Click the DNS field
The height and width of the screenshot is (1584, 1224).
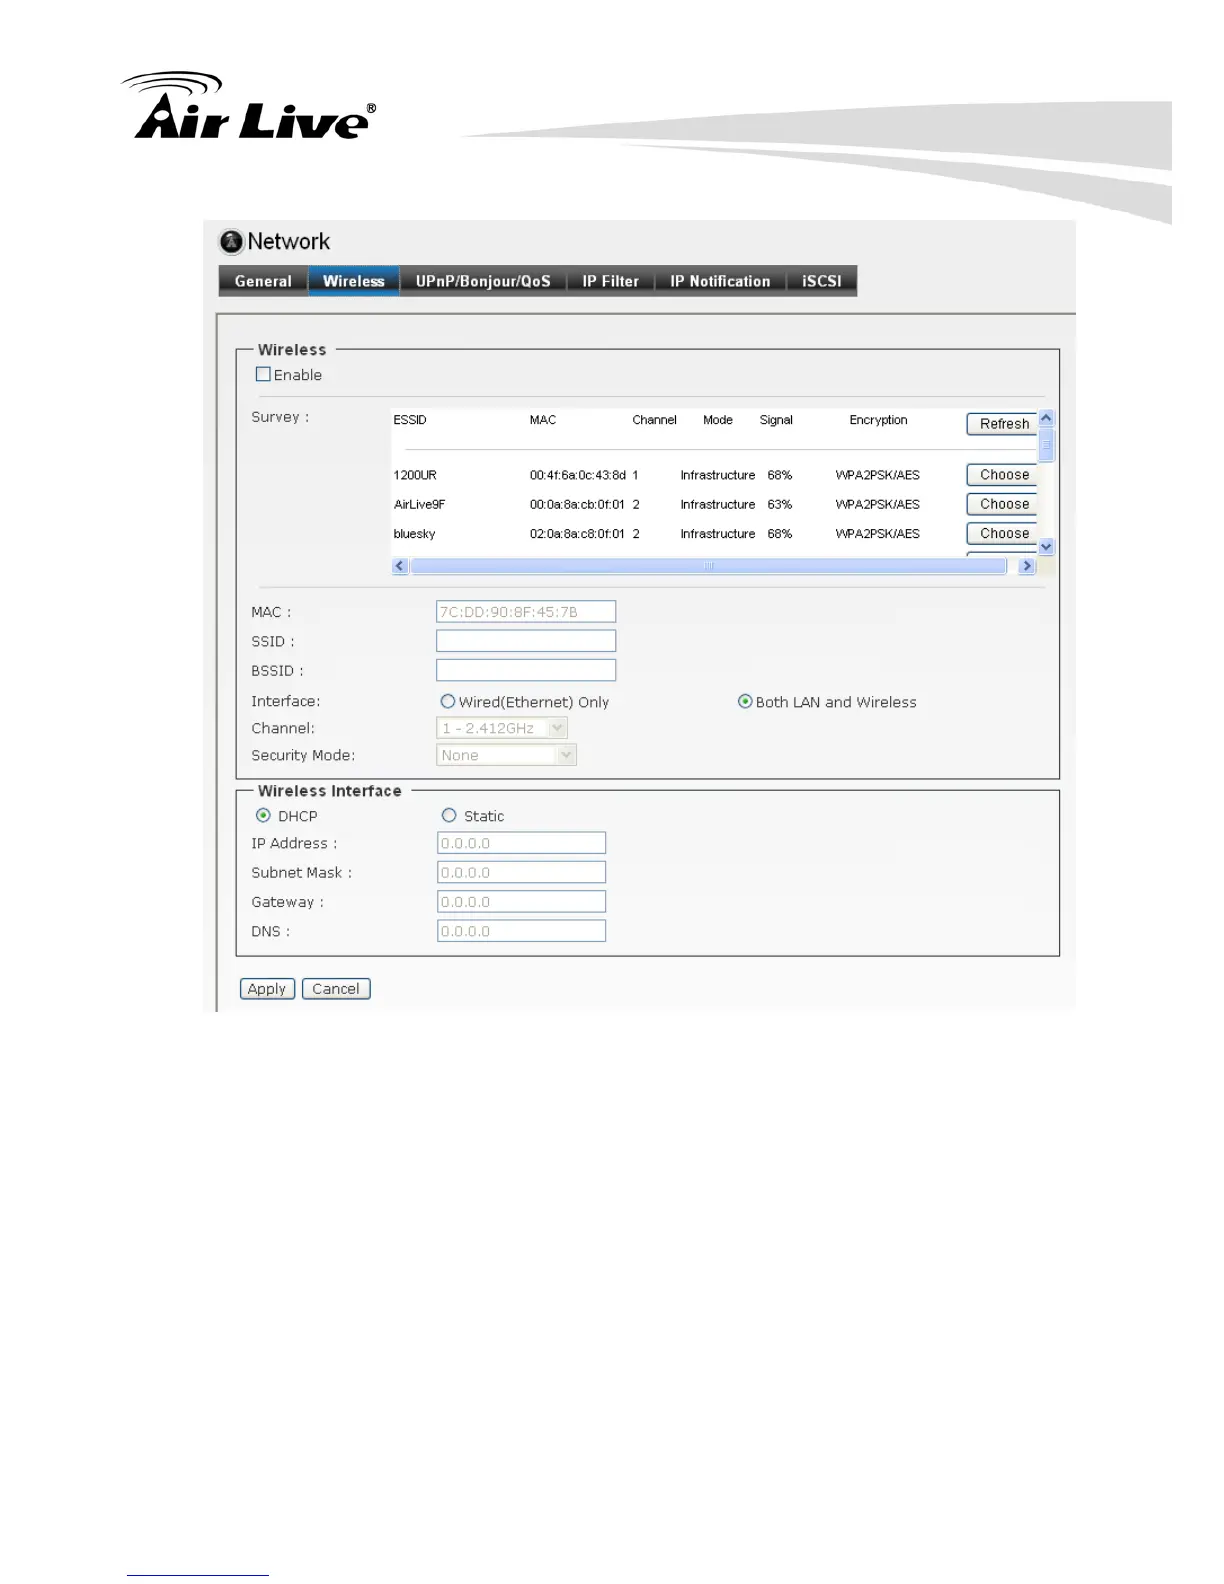tap(522, 931)
